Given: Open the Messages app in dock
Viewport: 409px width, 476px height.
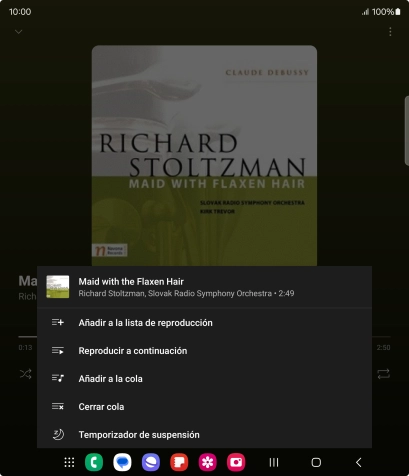Looking at the screenshot, I should coord(122,462).
